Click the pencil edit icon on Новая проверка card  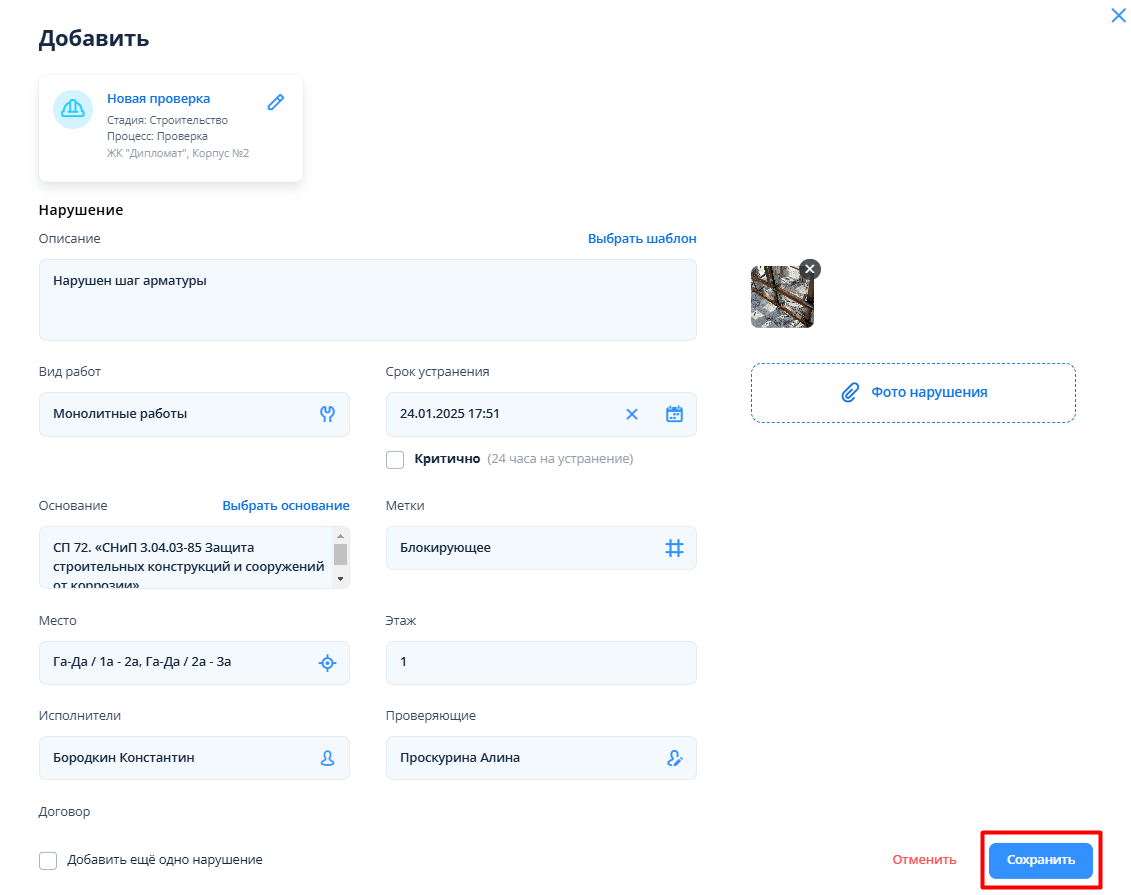point(276,102)
